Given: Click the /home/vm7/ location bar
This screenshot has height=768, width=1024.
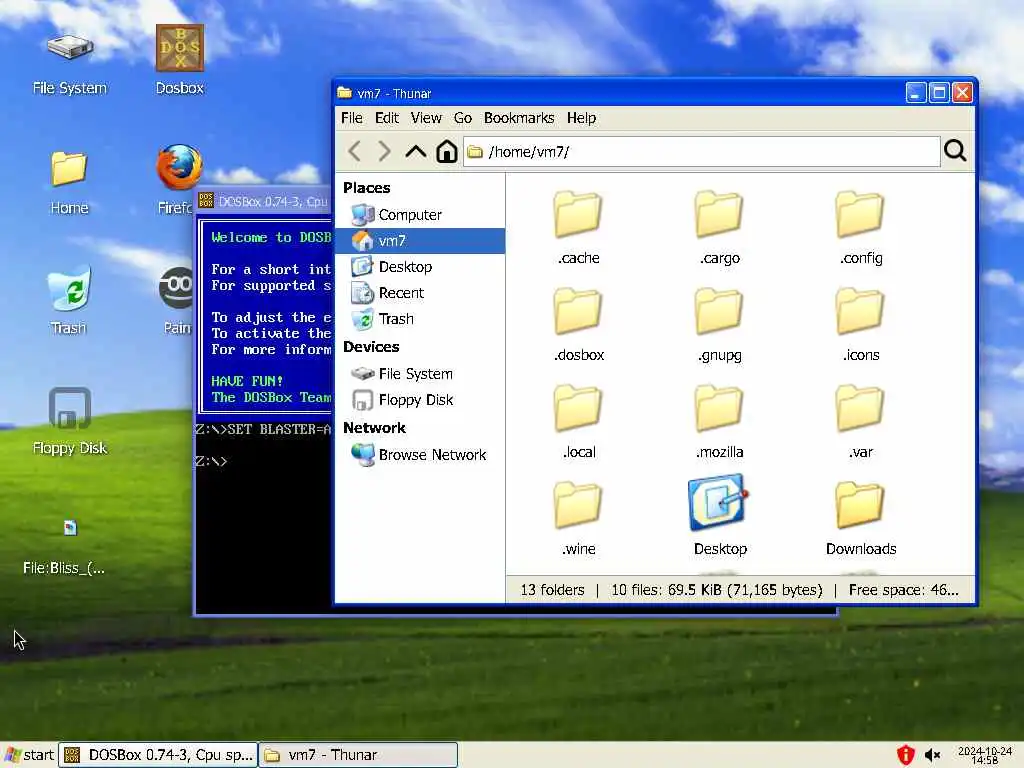Looking at the screenshot, I should tap(702, 152).
